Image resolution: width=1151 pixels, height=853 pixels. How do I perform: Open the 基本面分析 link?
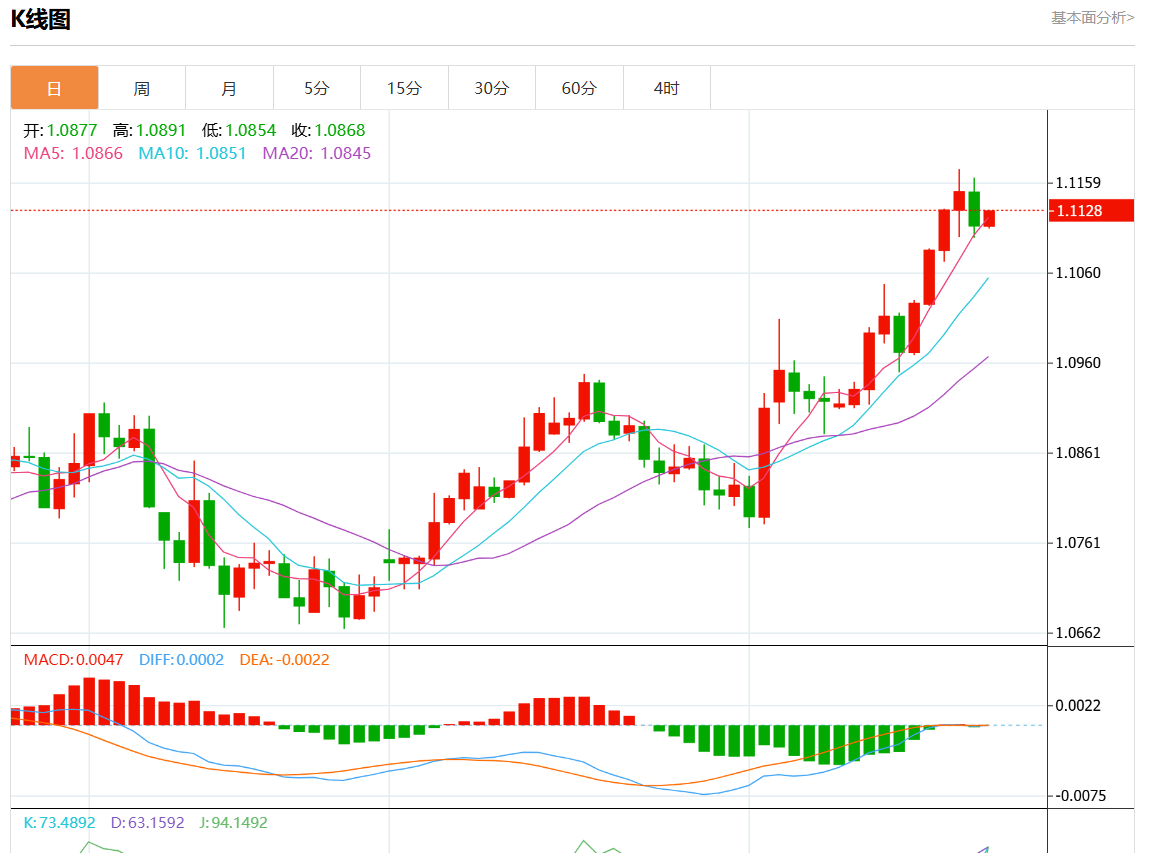[1092, 17]
